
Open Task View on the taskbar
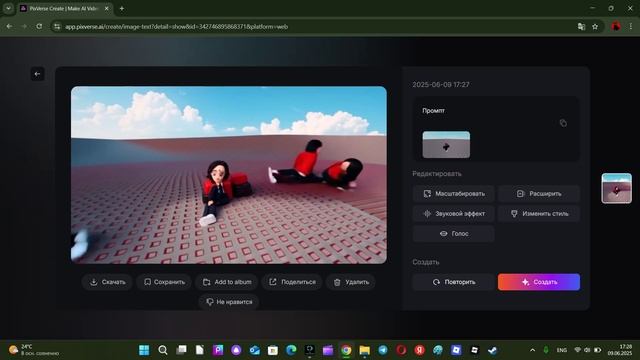pos(181,350)
